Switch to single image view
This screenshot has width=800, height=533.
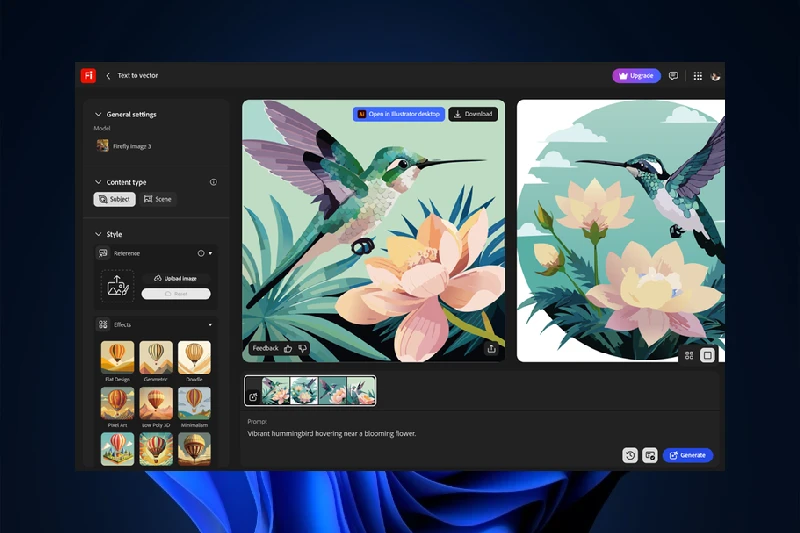(707, 355)
